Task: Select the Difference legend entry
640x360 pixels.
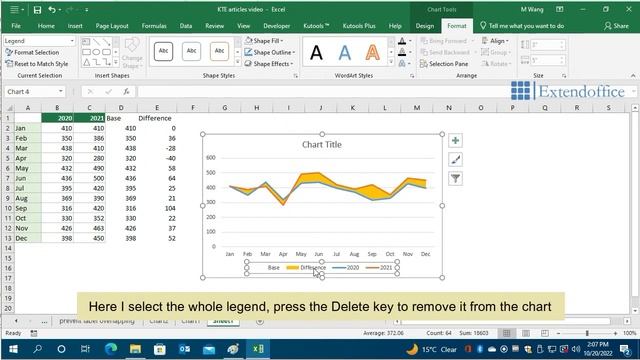Action: click(x=306, y=267)
